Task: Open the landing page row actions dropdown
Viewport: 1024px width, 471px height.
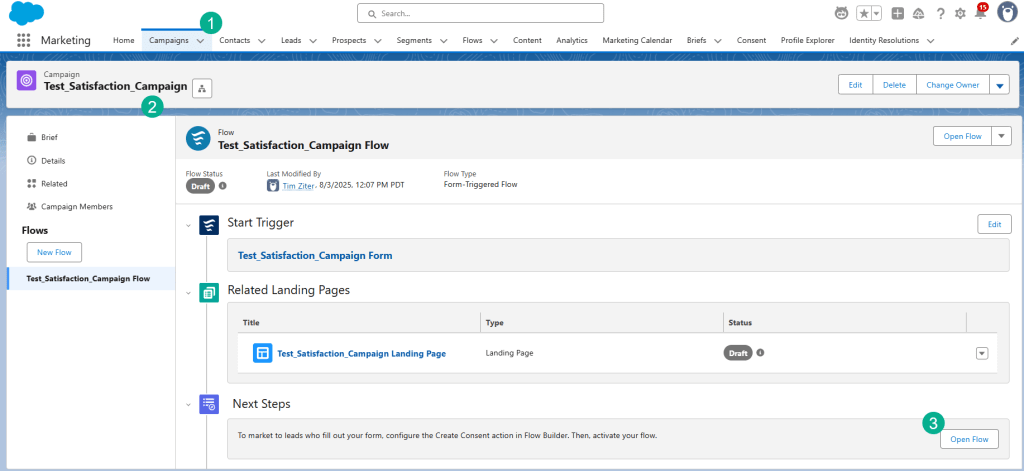Action: tap(981, 353)
